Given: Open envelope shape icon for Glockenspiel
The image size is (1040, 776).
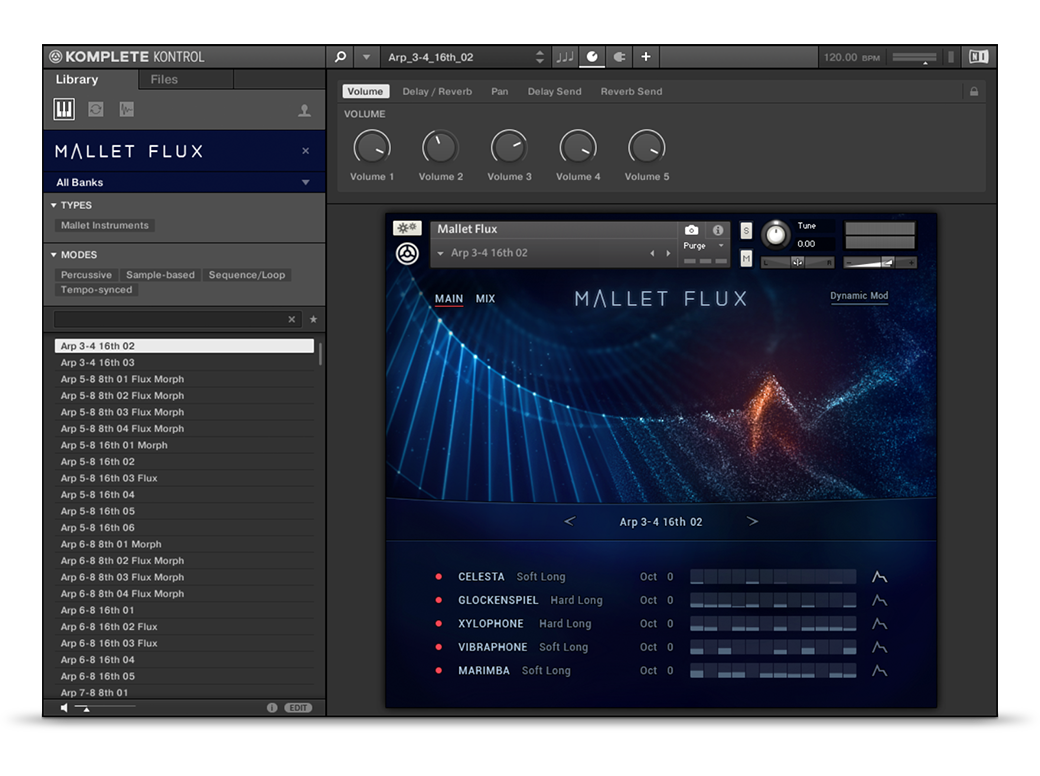Looking at the screenshot, I should [879, 600].
